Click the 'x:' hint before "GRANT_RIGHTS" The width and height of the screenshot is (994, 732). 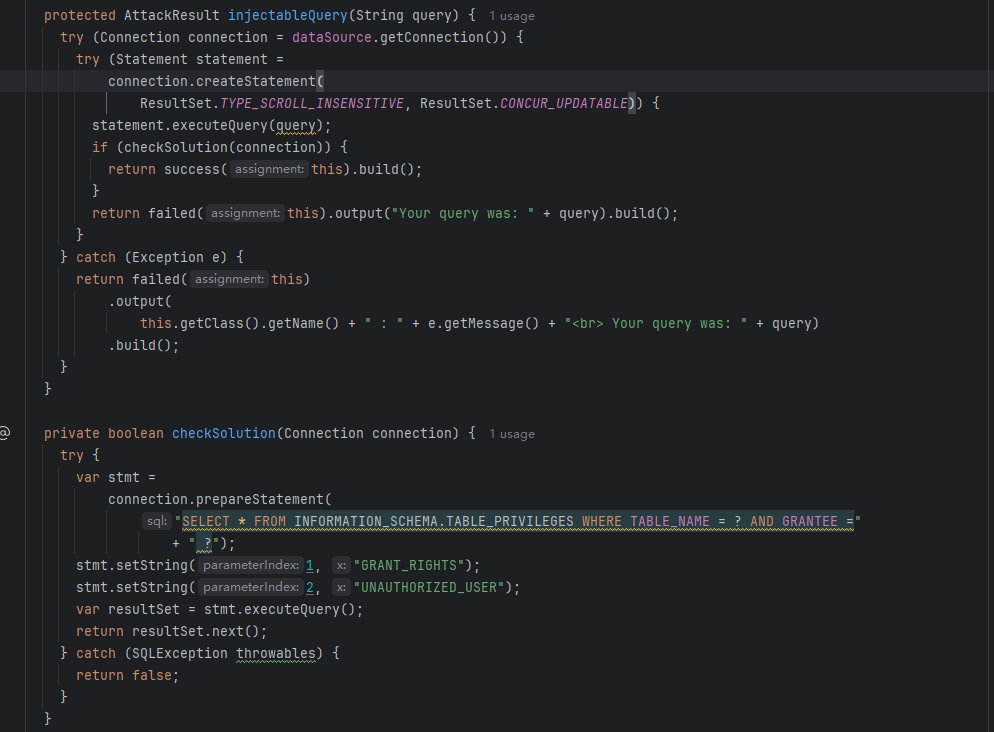(x=341, y=565)
